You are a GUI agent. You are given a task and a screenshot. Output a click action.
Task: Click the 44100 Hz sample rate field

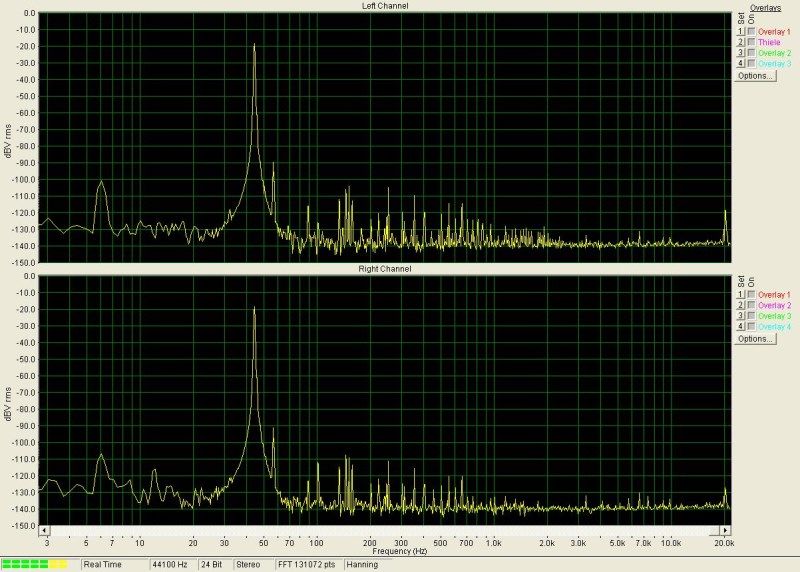(173, 565)
